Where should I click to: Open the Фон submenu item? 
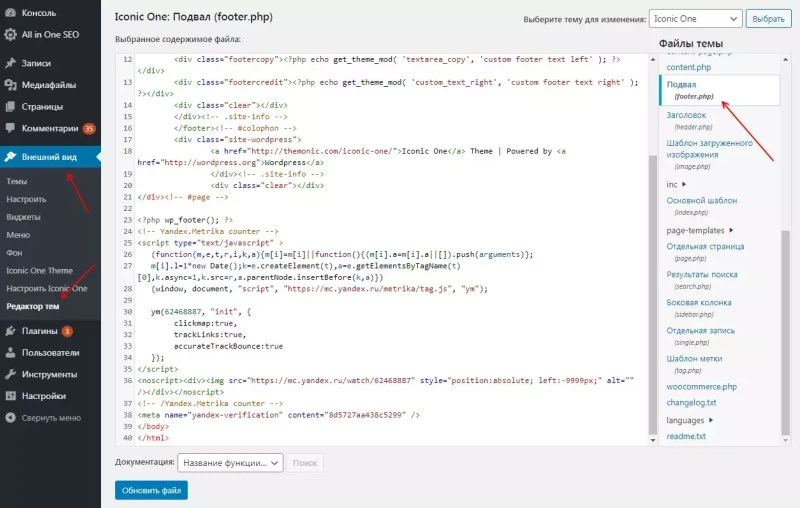coord(14,253)
